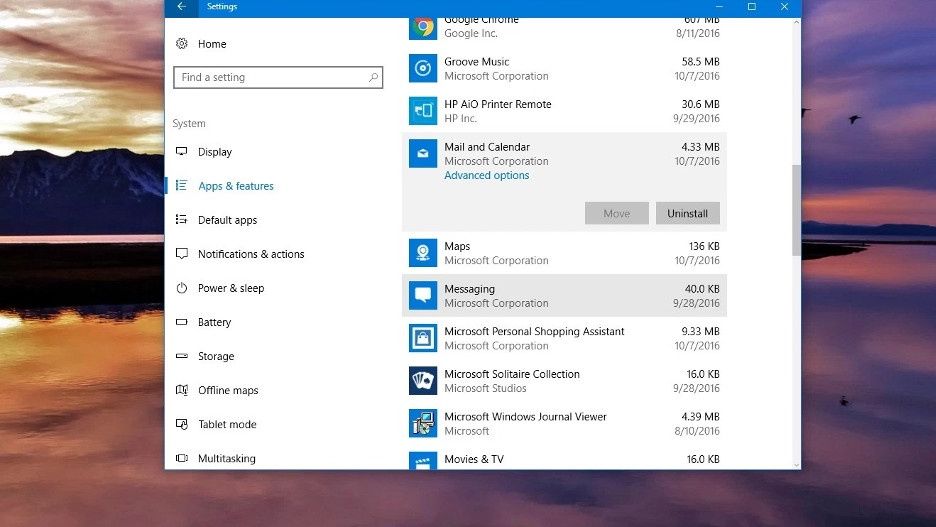Click the Notifications & actions speech icon
Screen dimensions: 936x527
[182, 254]
